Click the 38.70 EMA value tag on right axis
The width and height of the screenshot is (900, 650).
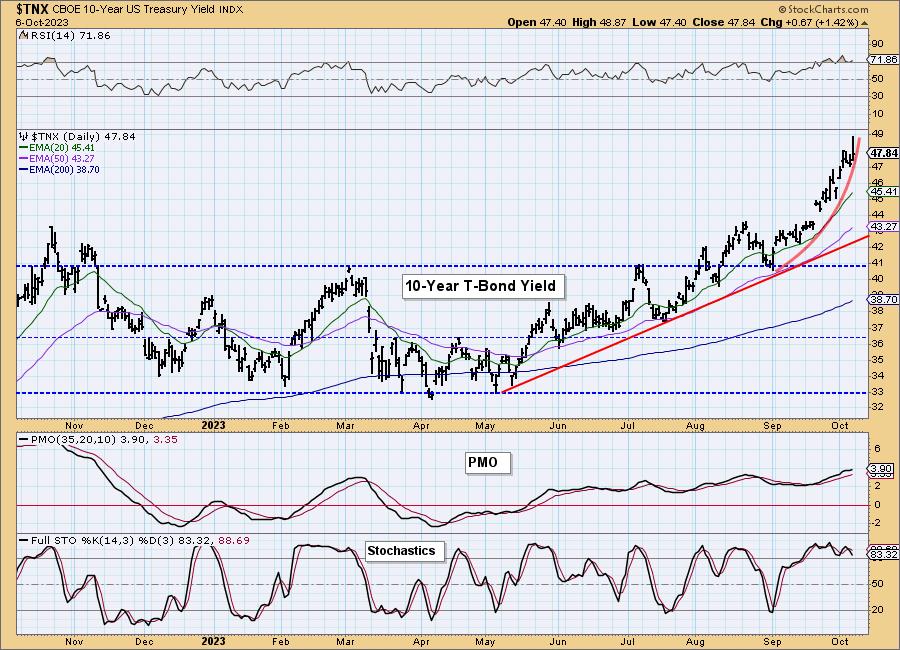pos(883,299)
